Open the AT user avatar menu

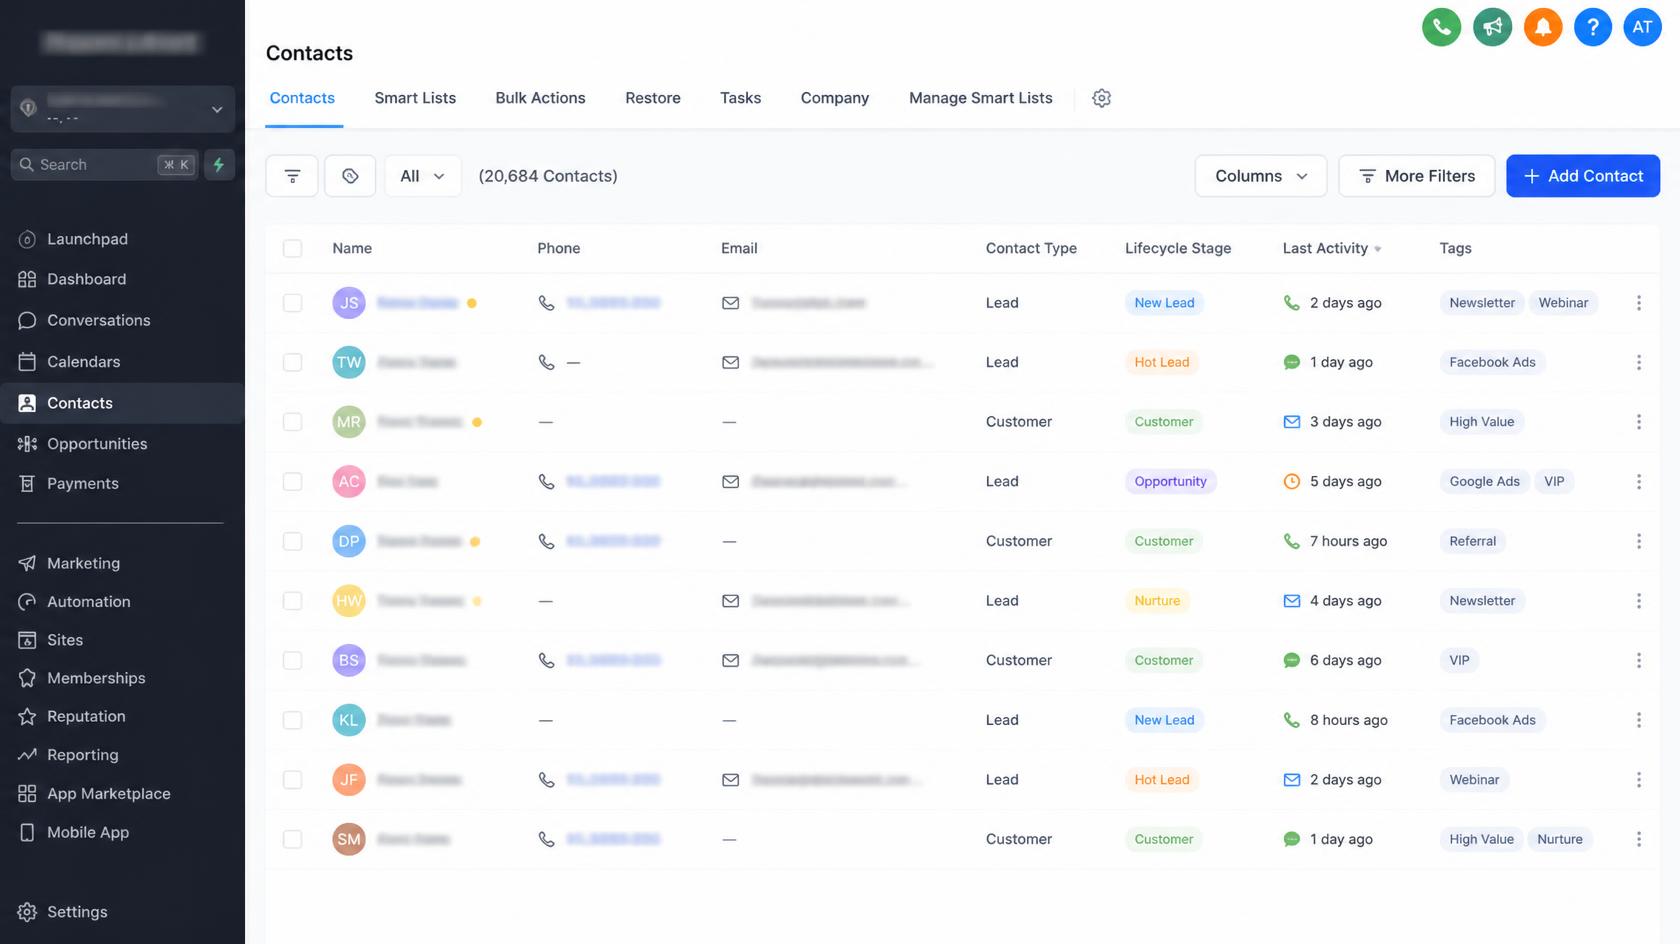point(1643,27)
